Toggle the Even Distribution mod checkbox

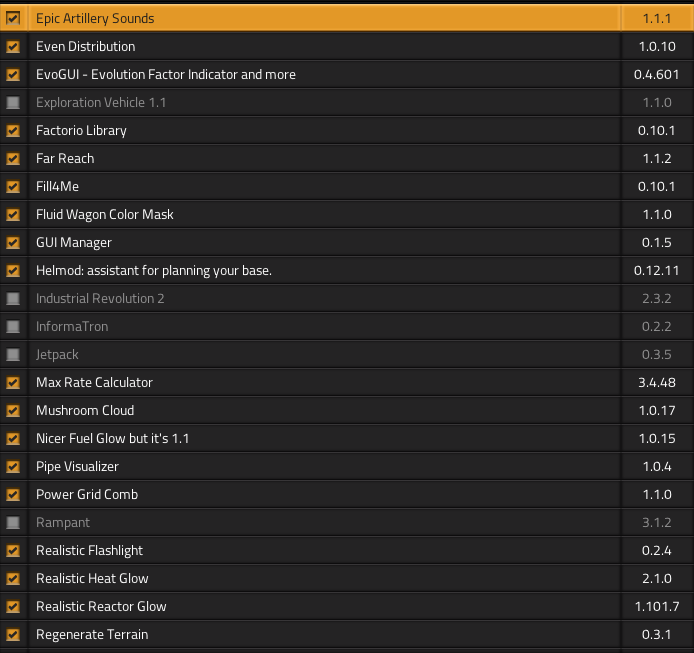coord(13,46)
